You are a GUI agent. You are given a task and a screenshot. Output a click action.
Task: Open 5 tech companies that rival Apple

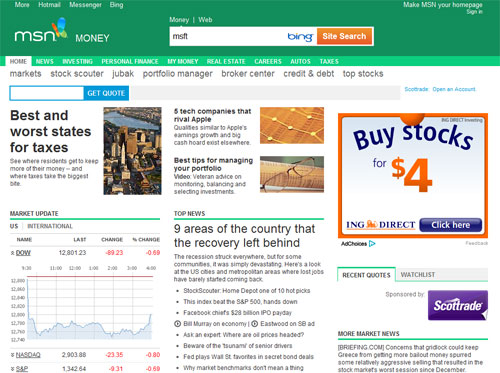[212, 115]
